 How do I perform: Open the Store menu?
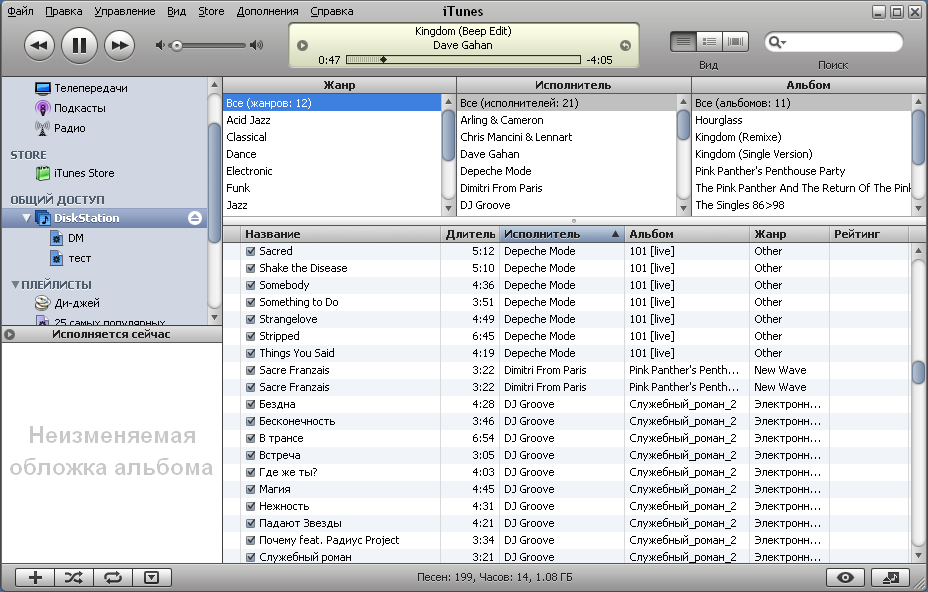tap(211, 11)
